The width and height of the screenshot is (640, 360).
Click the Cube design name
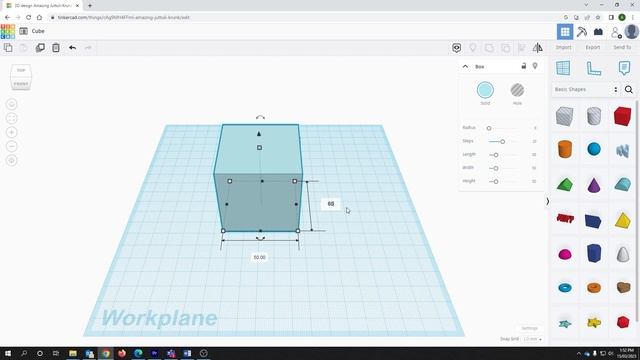(38, 31)
